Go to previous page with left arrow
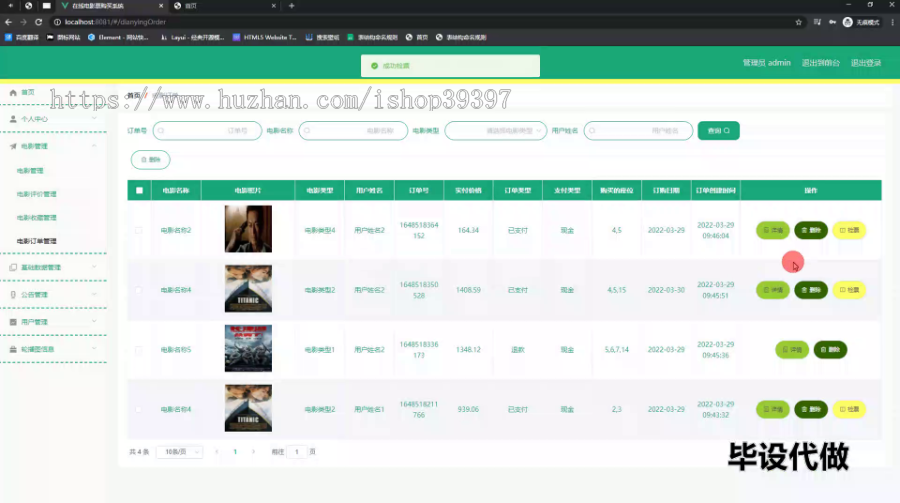Screen dimensions: 900x503 217,452
